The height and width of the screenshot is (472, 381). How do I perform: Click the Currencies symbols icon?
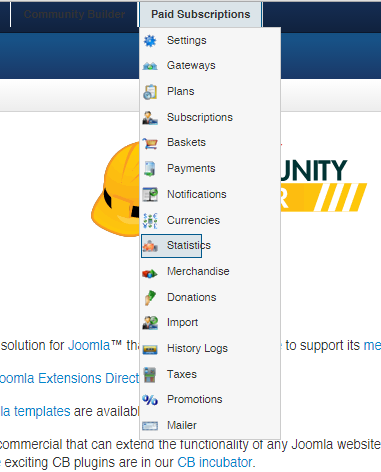click(x=150, y=220)
